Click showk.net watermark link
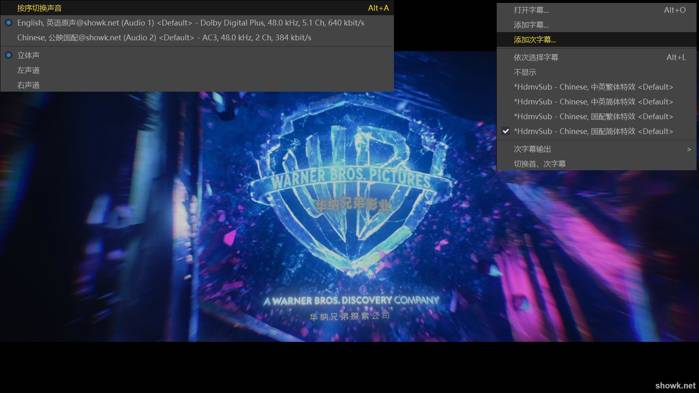This screenshot has height=393, width=699. tap(675, 386)
